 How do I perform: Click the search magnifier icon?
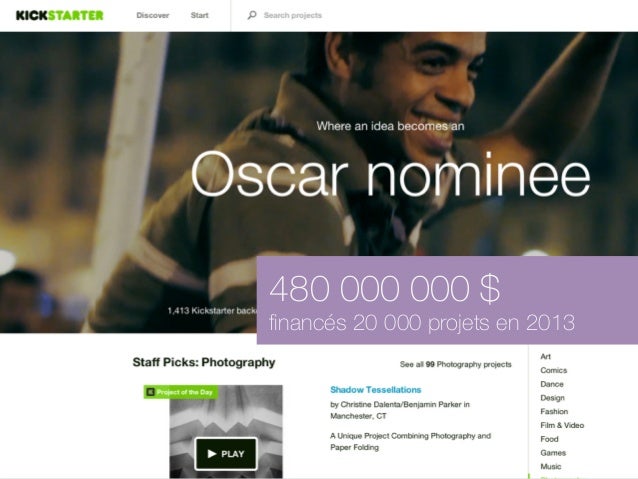coord(252,15)
